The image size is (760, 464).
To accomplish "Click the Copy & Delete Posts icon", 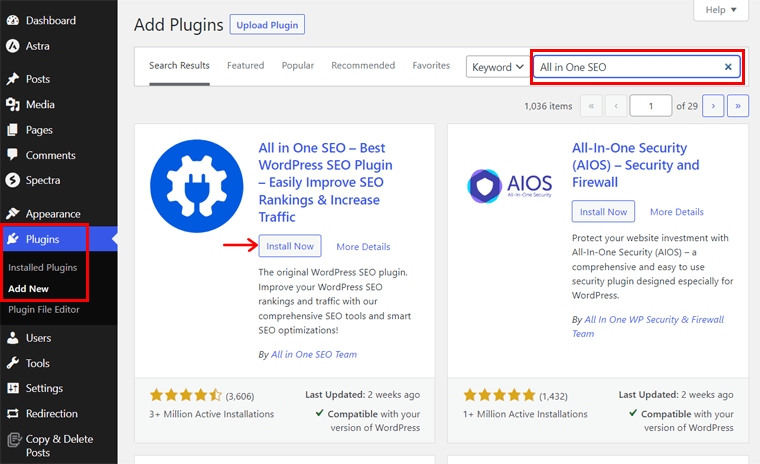I will 14,440.
